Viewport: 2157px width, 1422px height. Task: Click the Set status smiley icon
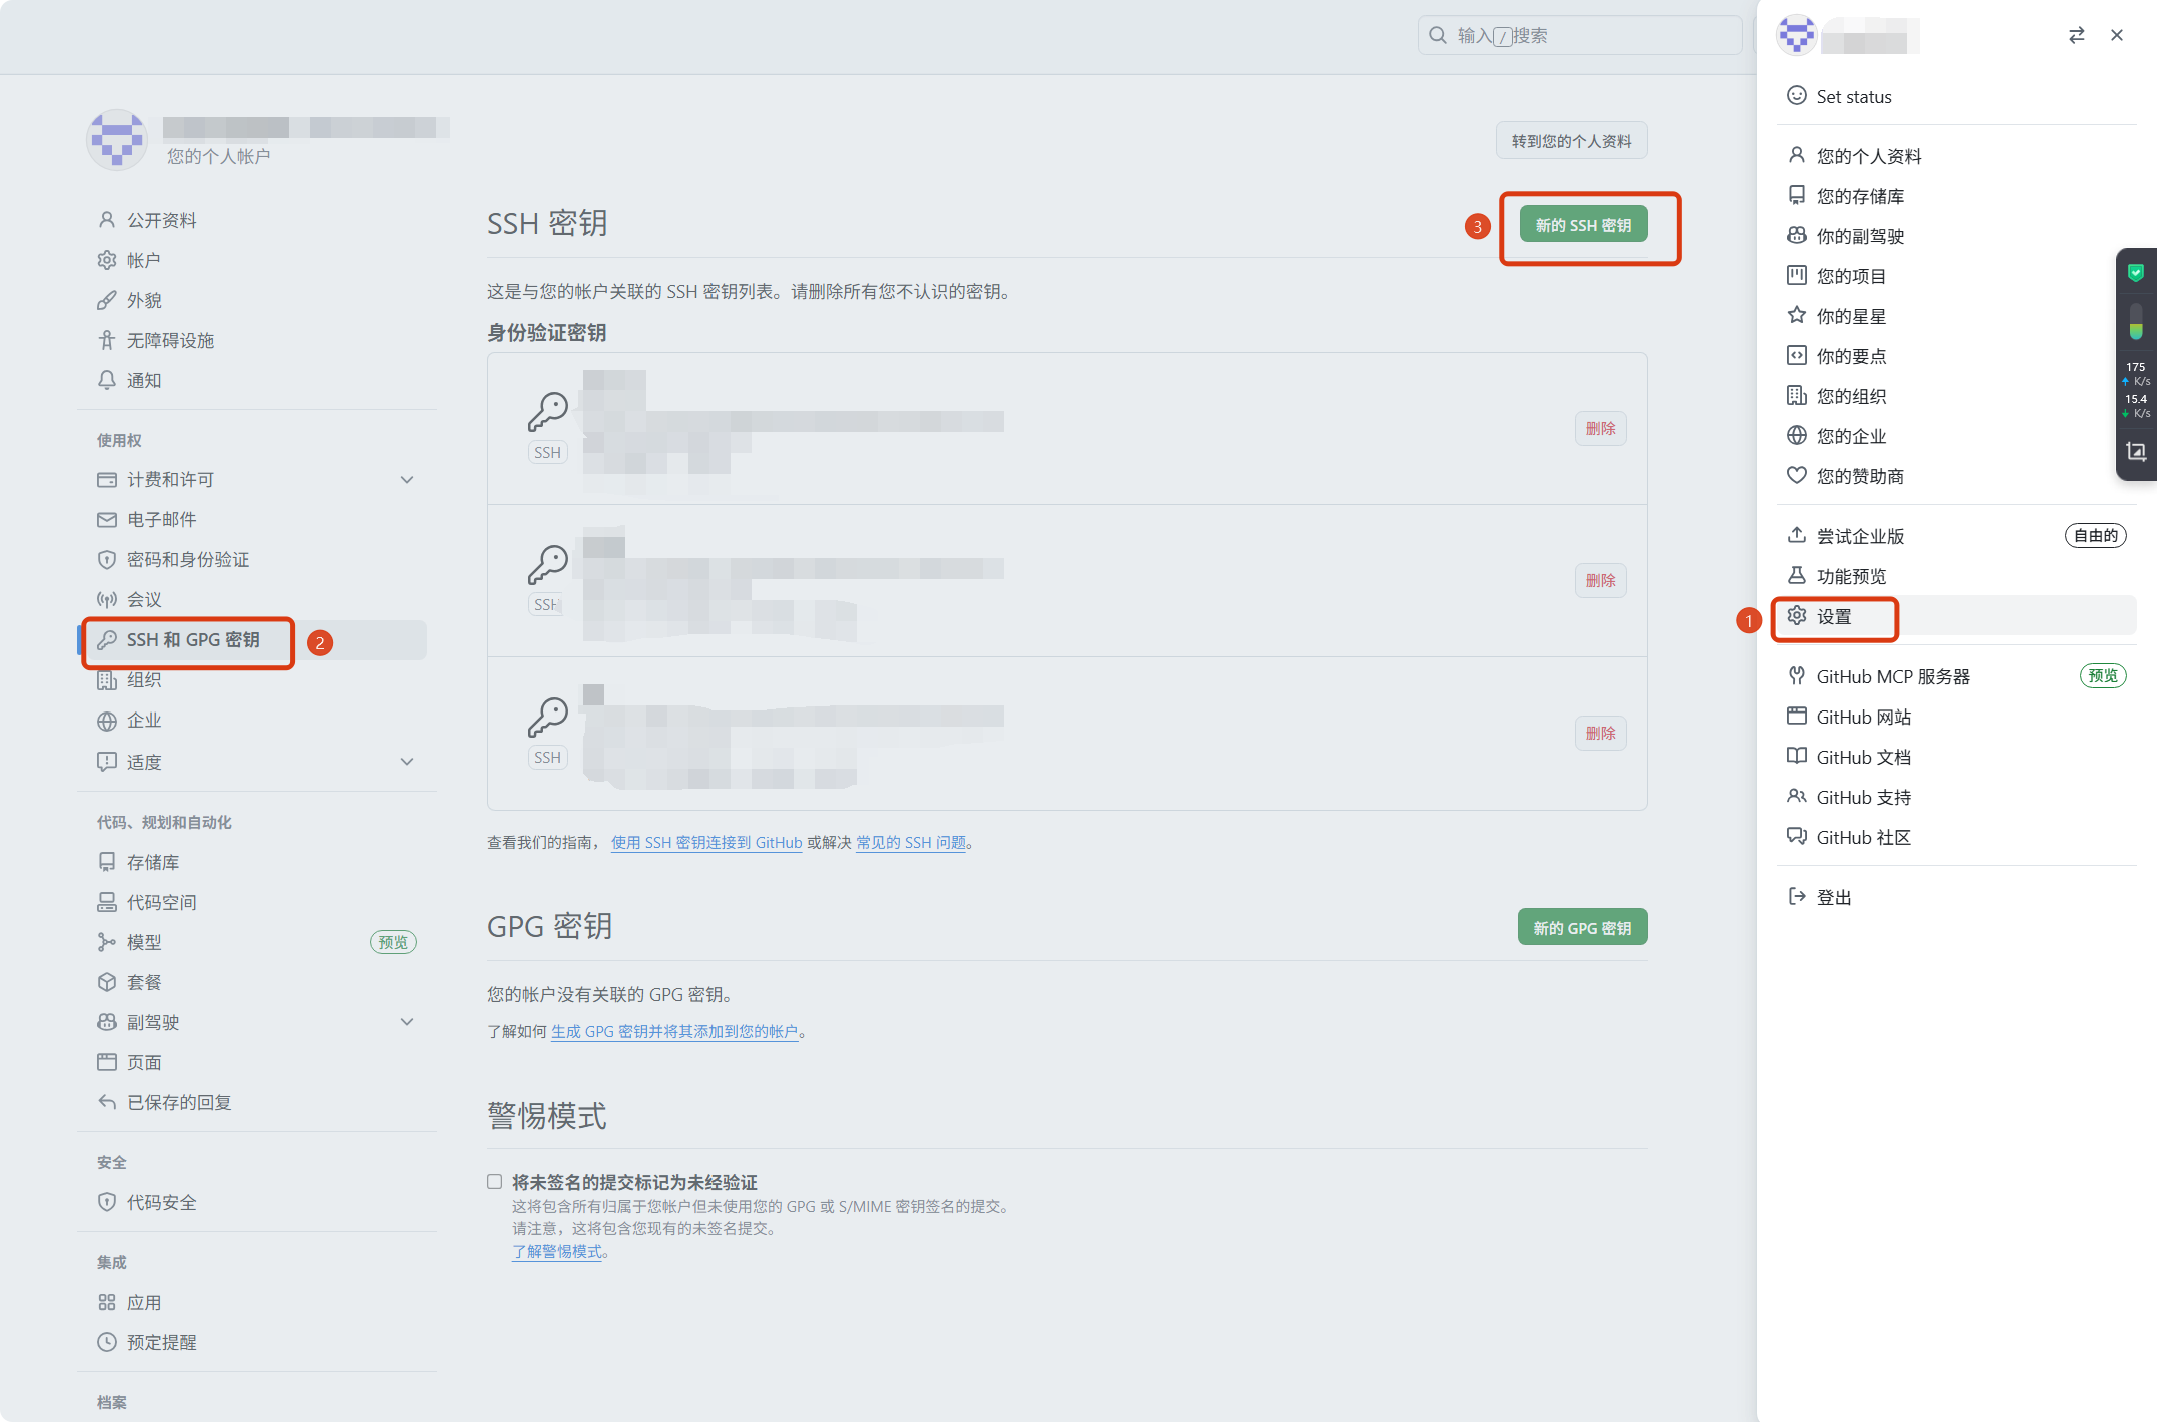[1796, 96]
